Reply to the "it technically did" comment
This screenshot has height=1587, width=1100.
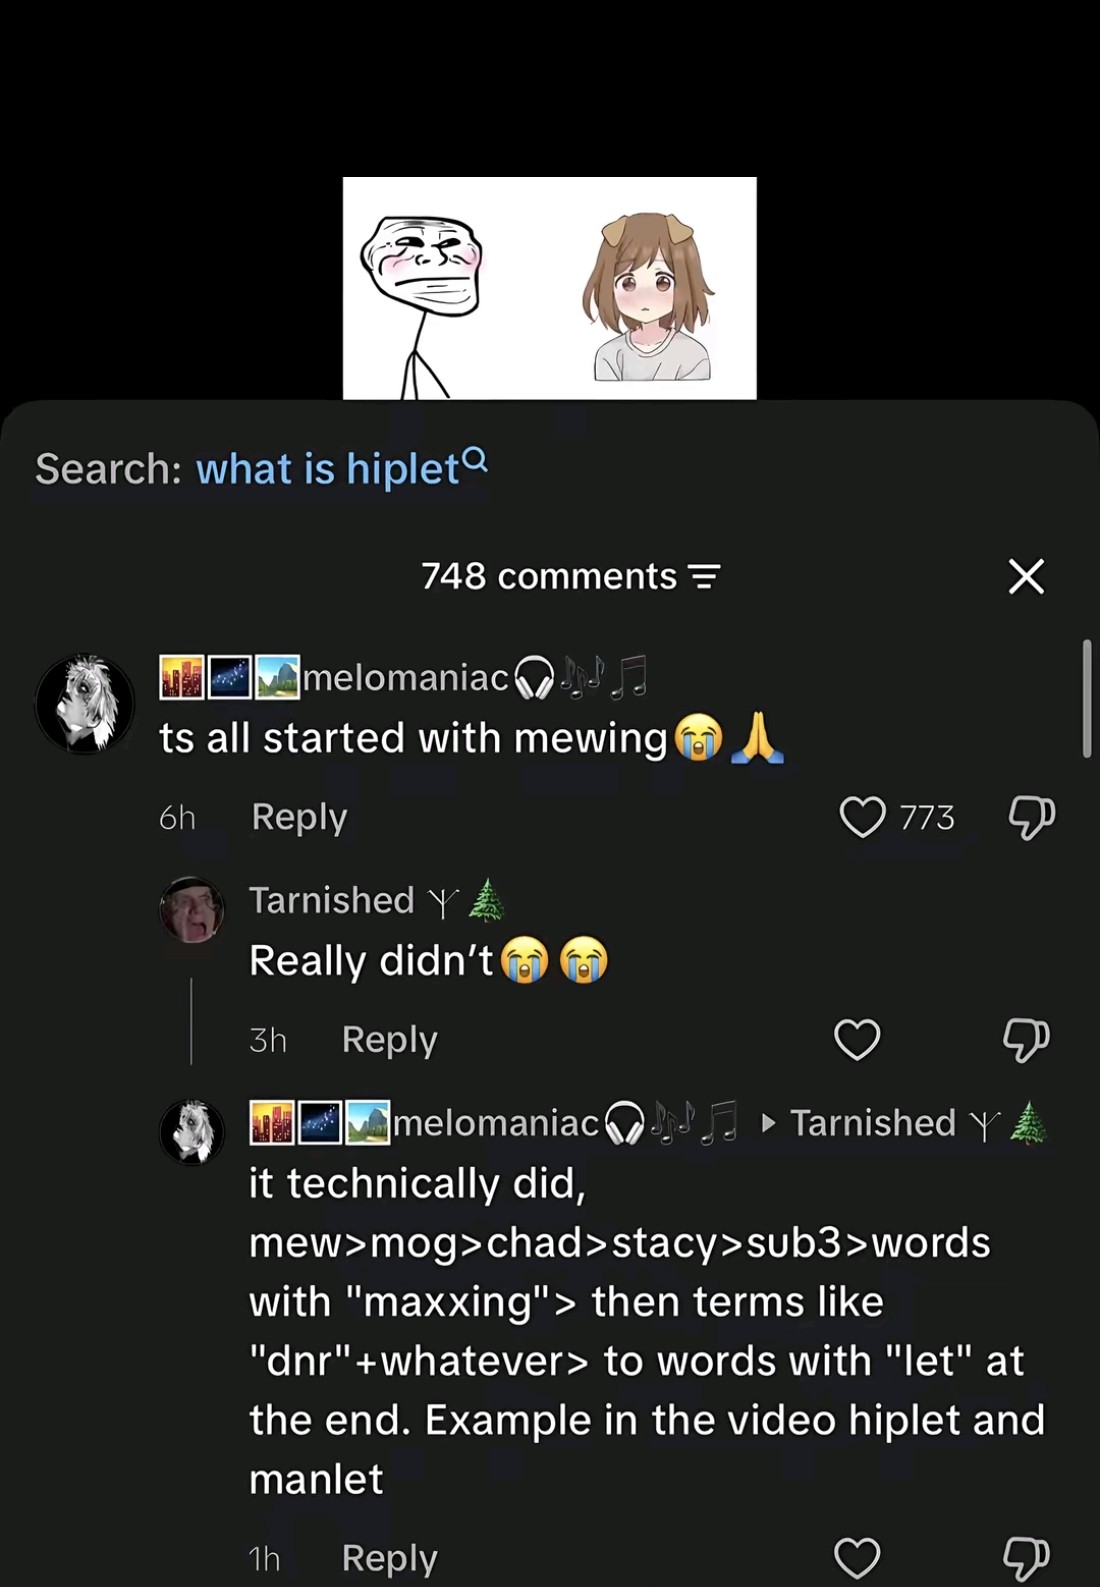click(x=389, y=1558)
